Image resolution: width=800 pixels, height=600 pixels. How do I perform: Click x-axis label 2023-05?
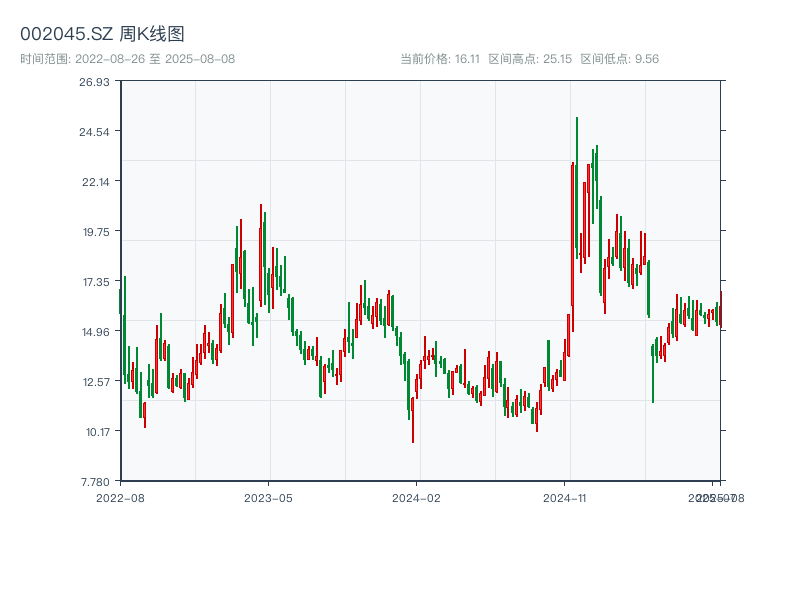(268, 498)
